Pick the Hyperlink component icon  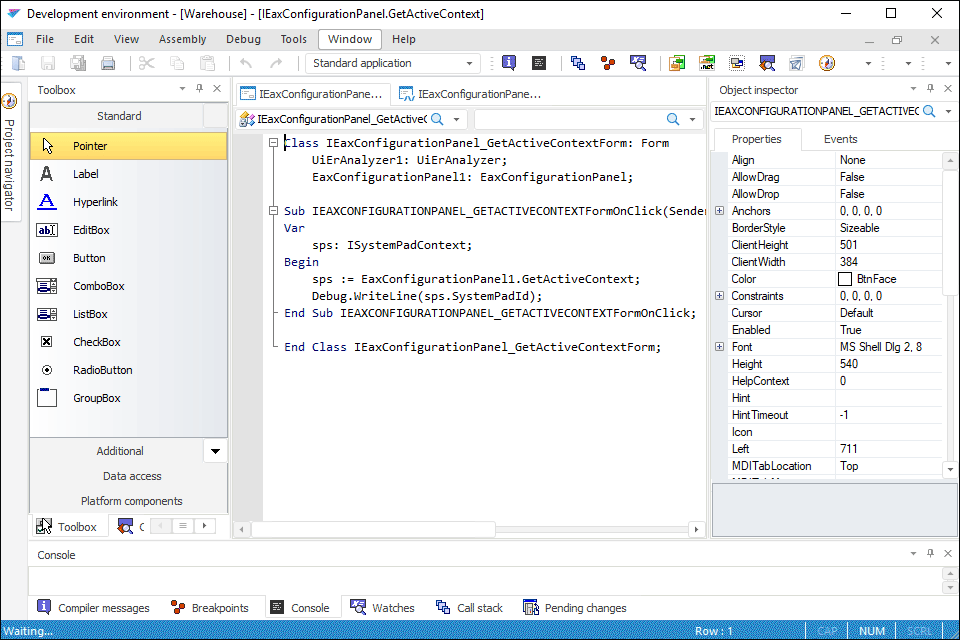point(47,202)
